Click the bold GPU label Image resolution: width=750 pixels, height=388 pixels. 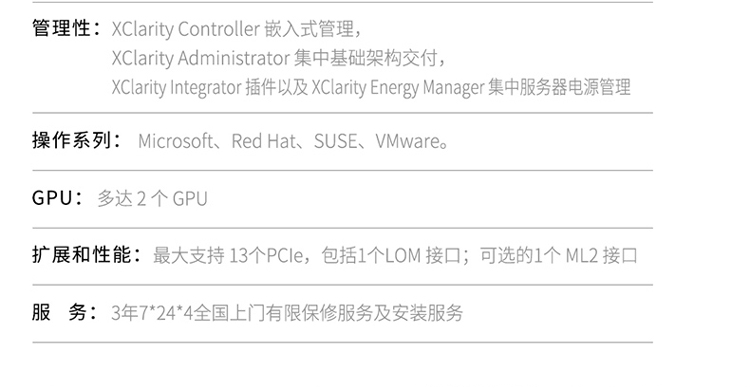pyautogui.click(x=52, y=198)
